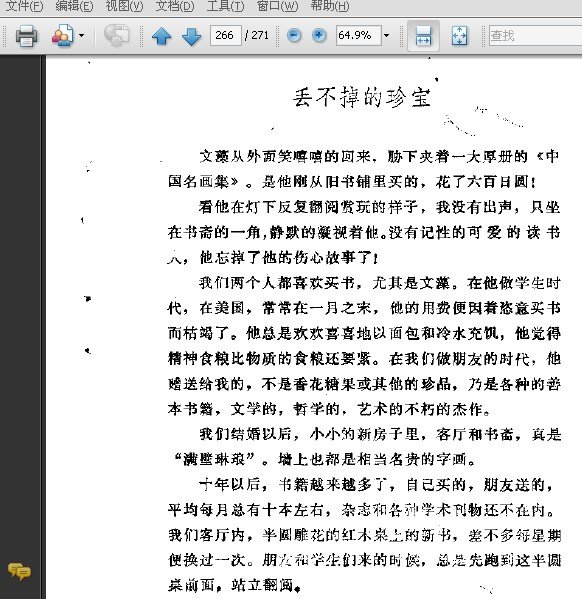Click the zoom percentage field 64.9%
The image size is (582, 599).
(x=358, y=36)
